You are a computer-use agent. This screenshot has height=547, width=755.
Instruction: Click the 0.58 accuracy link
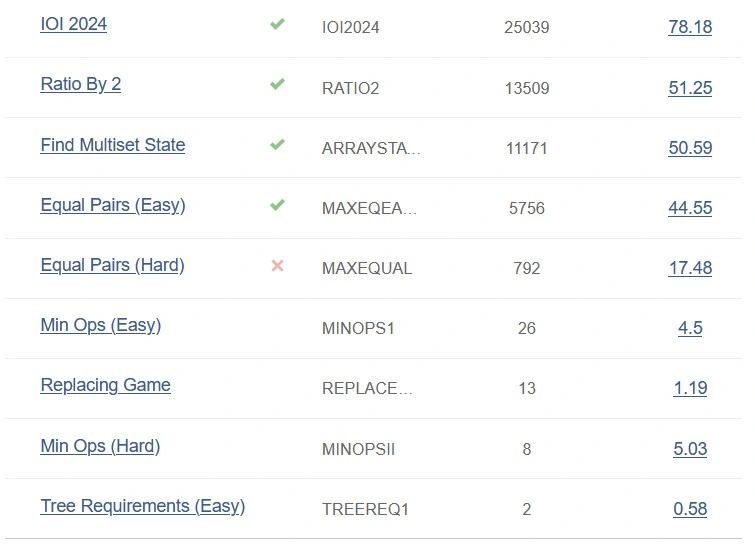[x=690, y=509]
